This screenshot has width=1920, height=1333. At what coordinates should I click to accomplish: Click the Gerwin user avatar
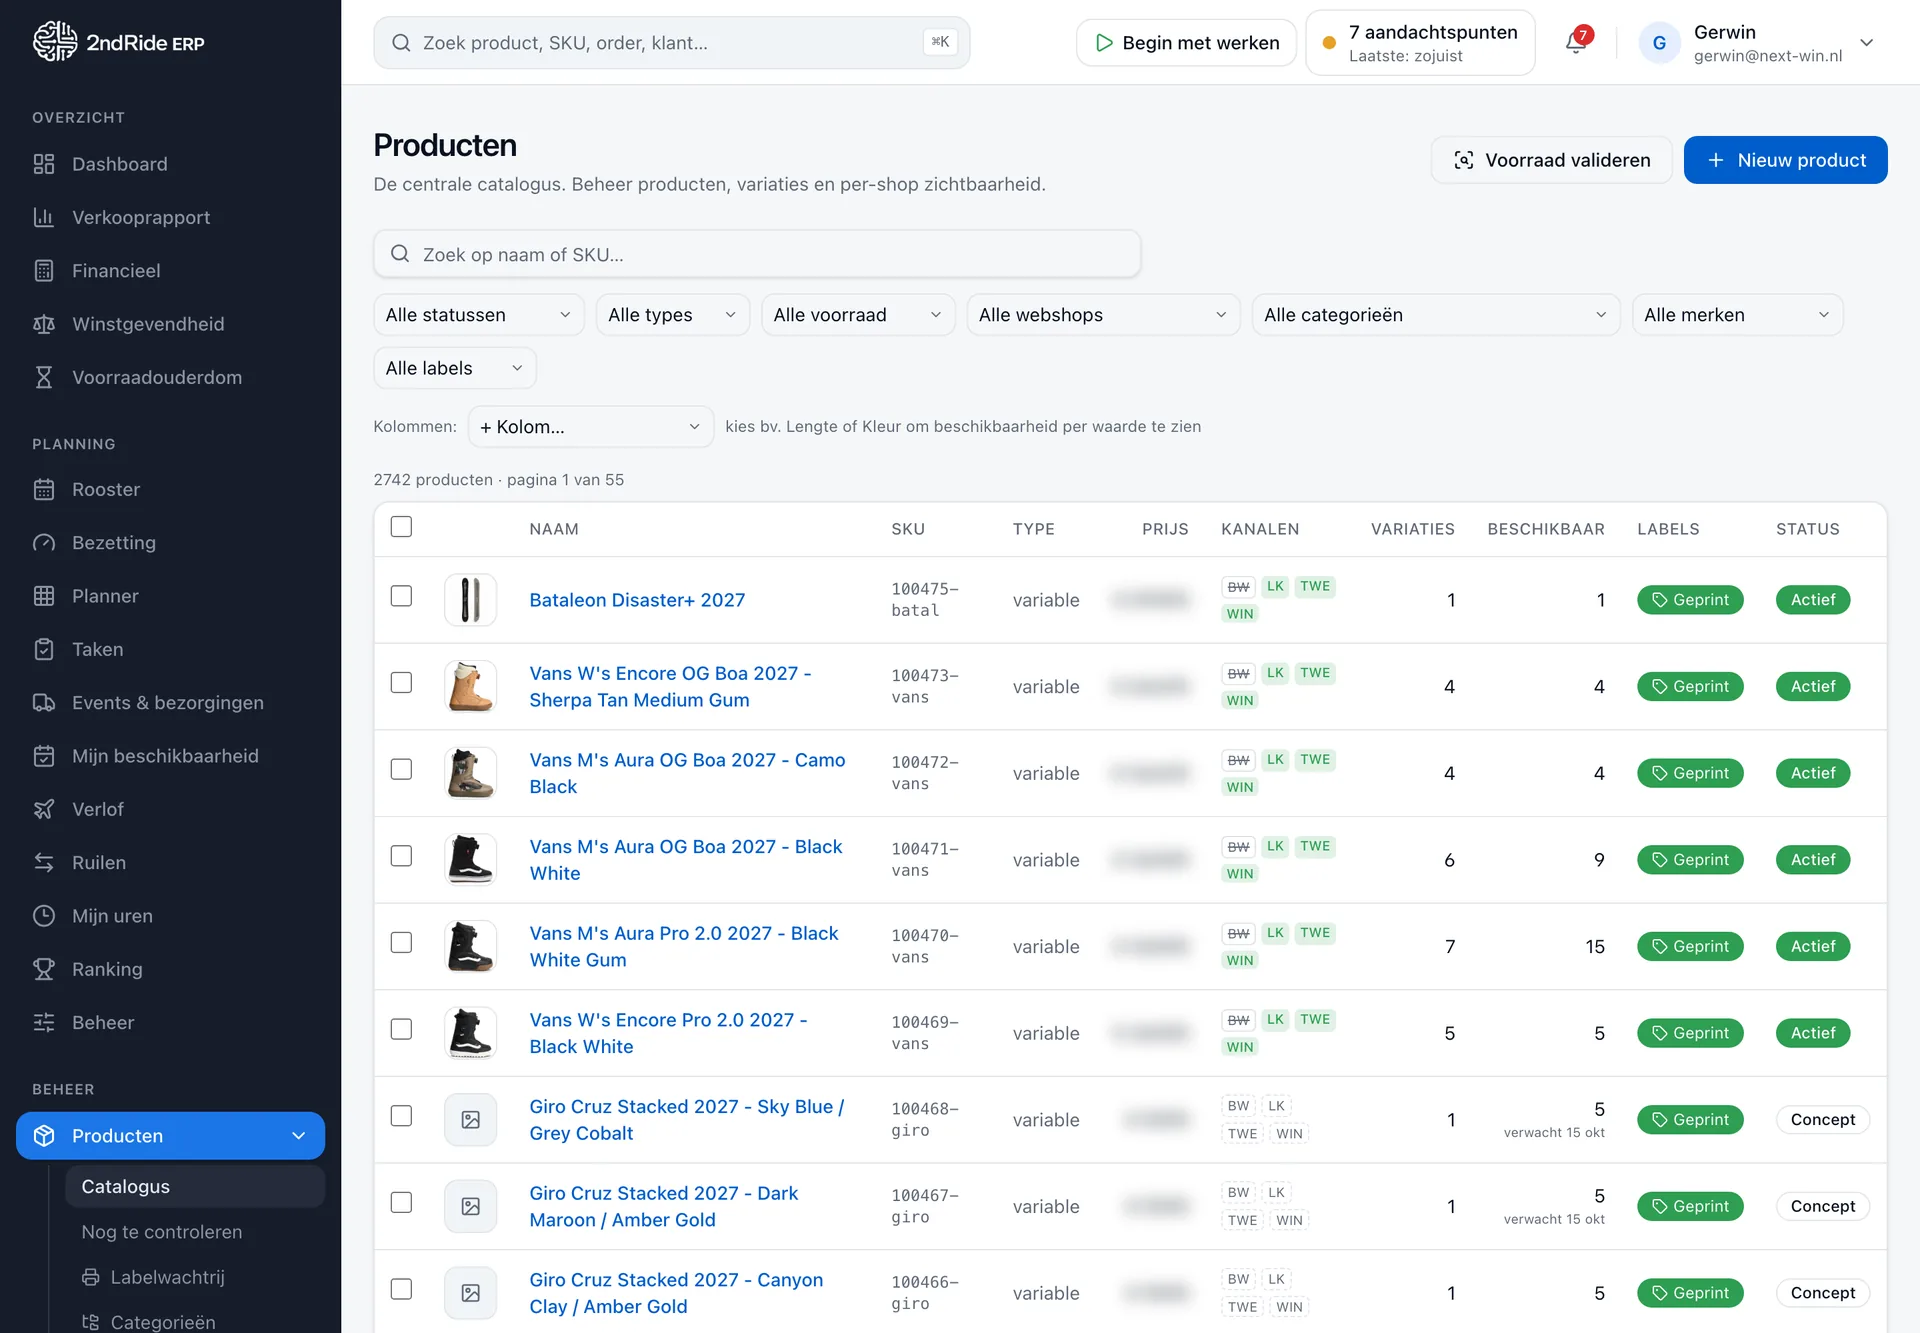click(x=1659, y=42)
